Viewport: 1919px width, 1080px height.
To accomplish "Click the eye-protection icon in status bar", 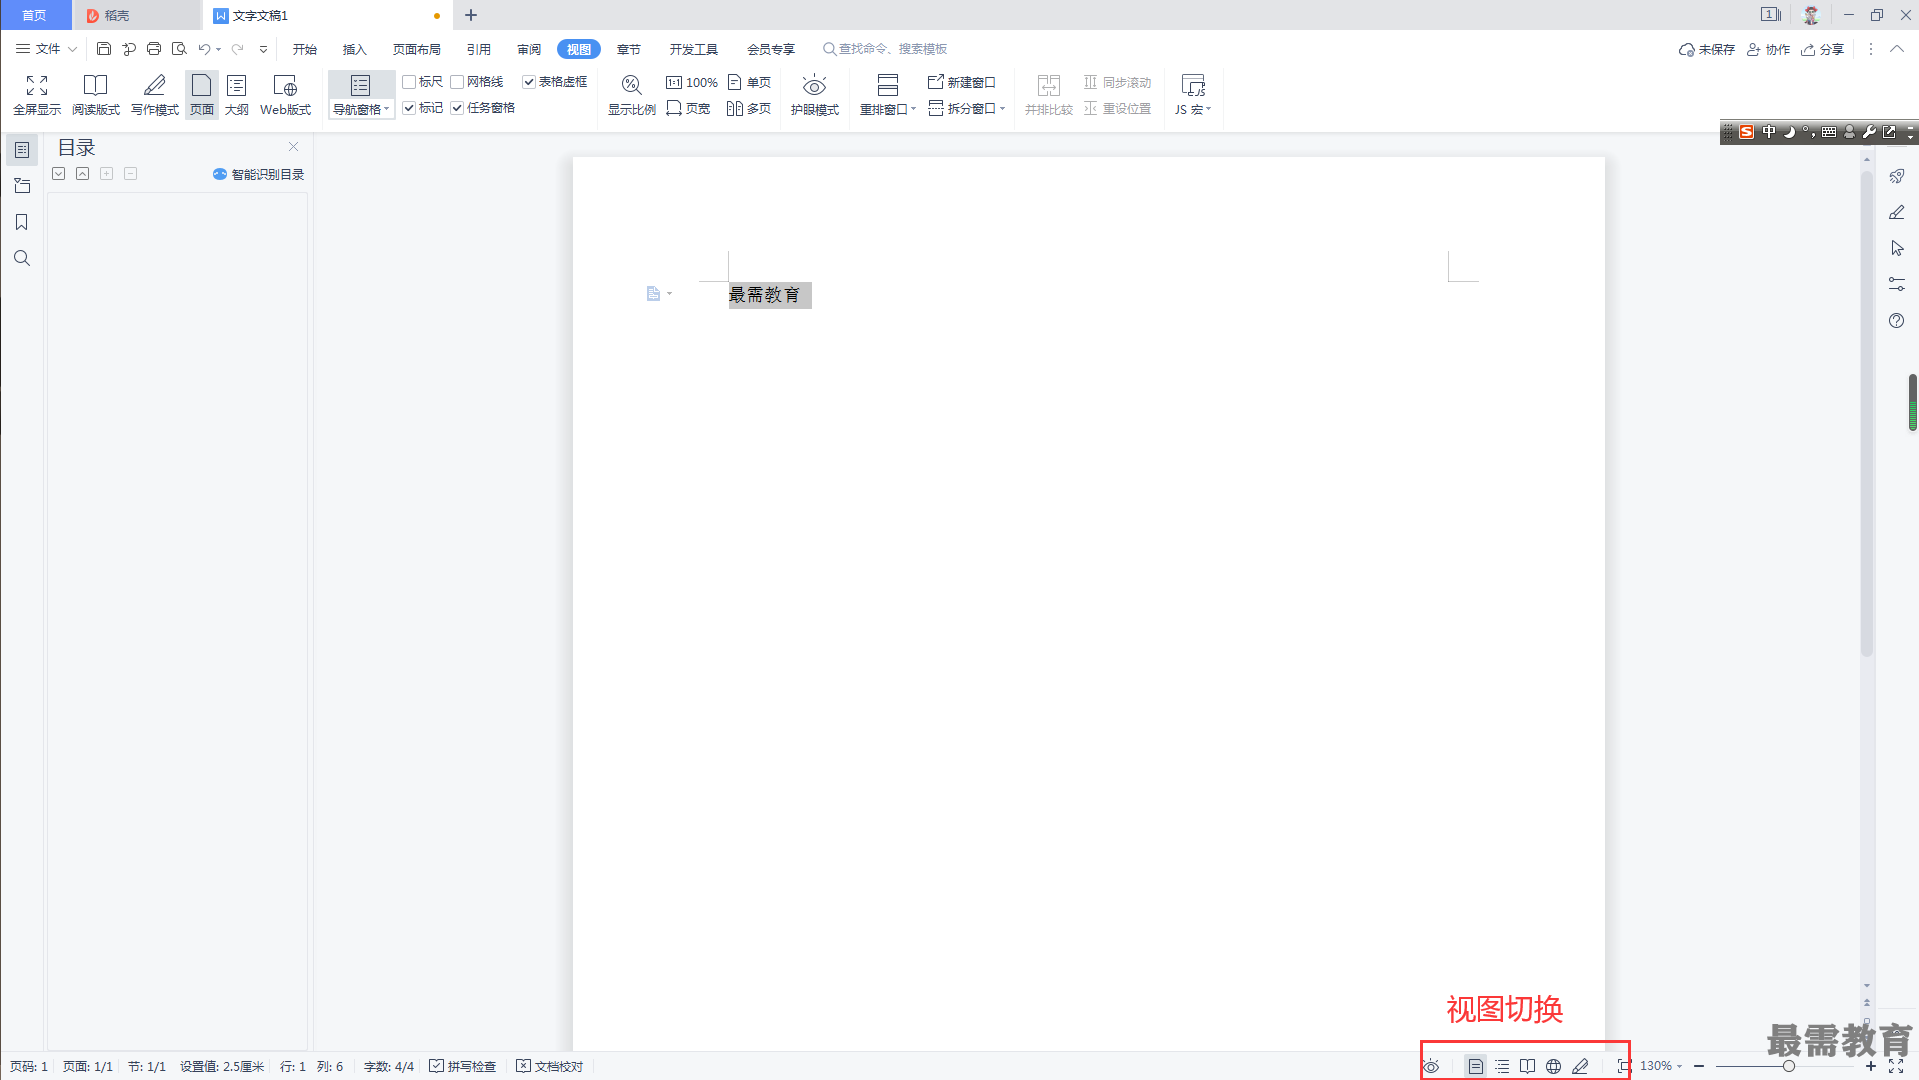I will 1431,1066.
